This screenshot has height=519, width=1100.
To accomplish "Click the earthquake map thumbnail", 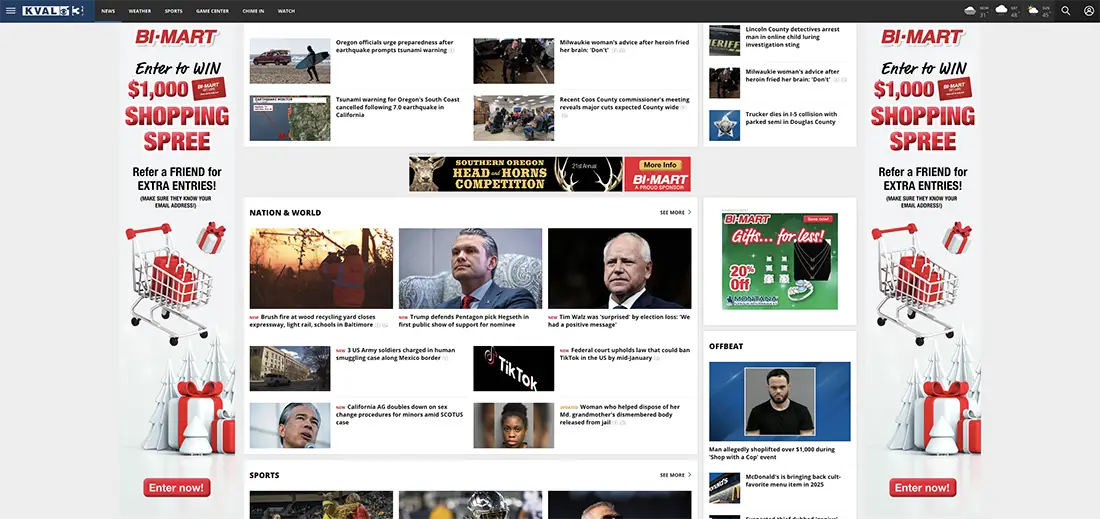I will point(290,118).
